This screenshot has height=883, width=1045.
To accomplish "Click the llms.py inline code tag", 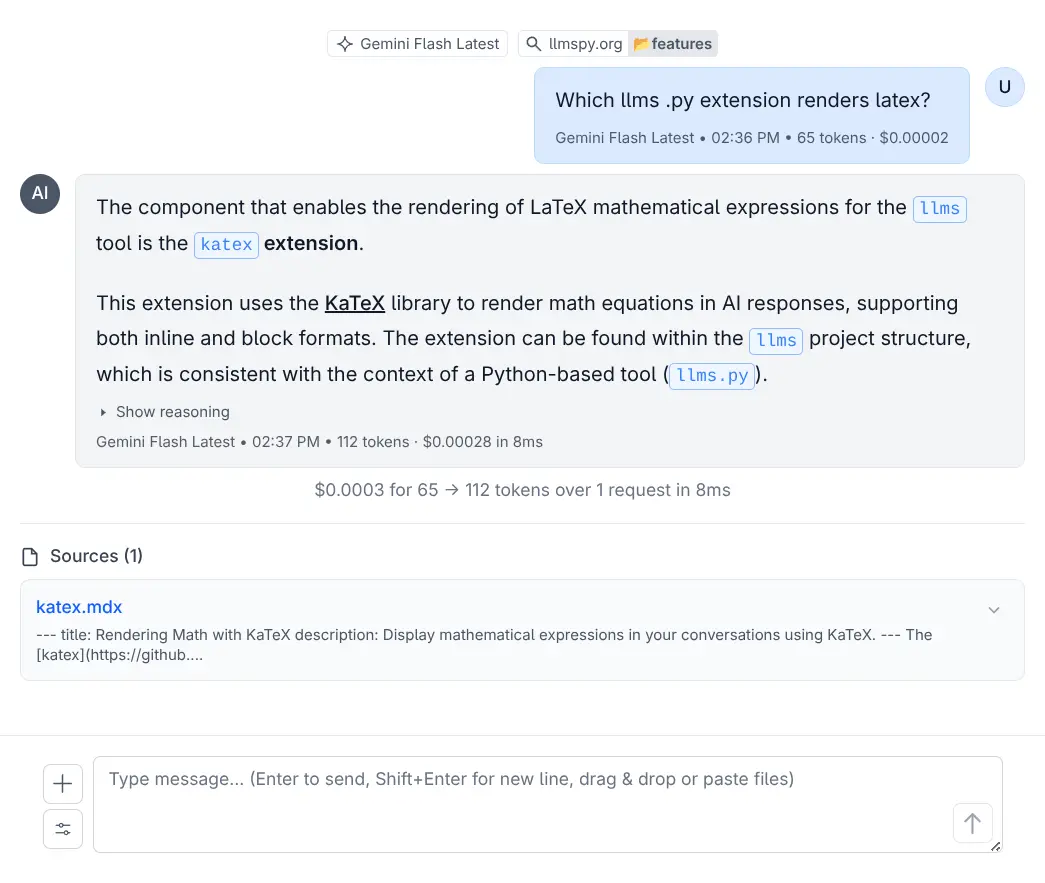I will click(711, 376).
